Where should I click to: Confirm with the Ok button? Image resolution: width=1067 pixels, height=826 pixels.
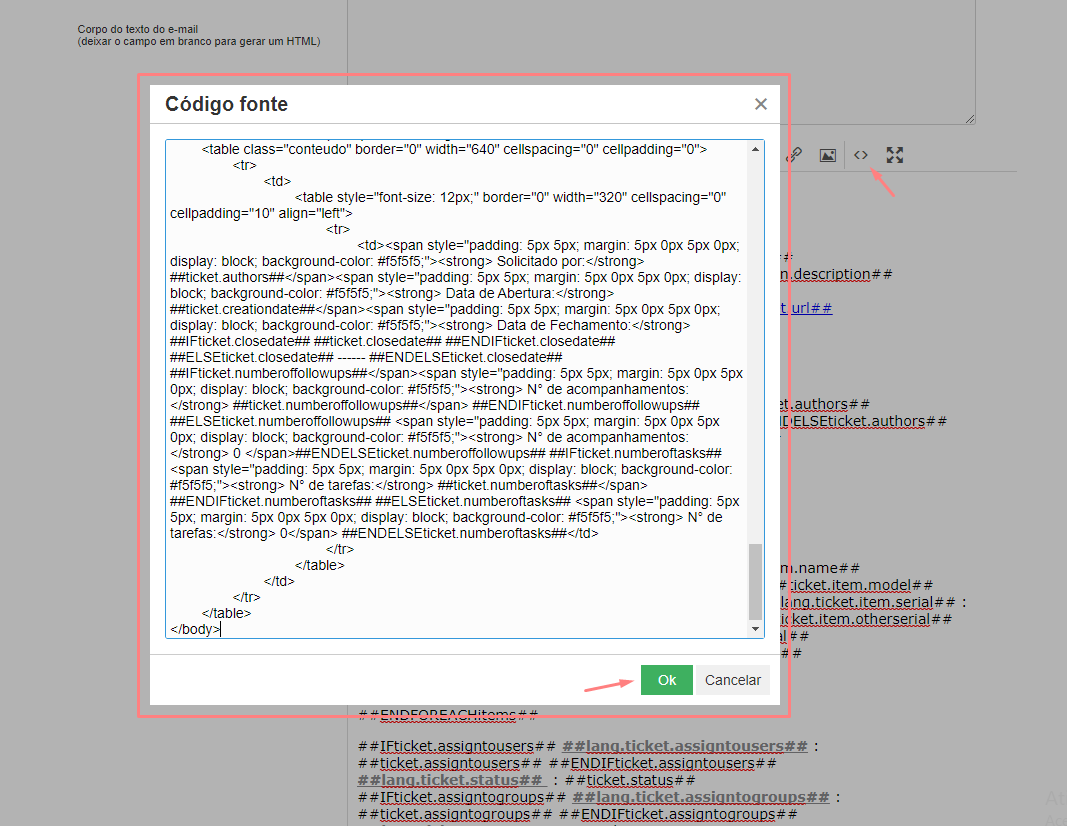[666, 679]
